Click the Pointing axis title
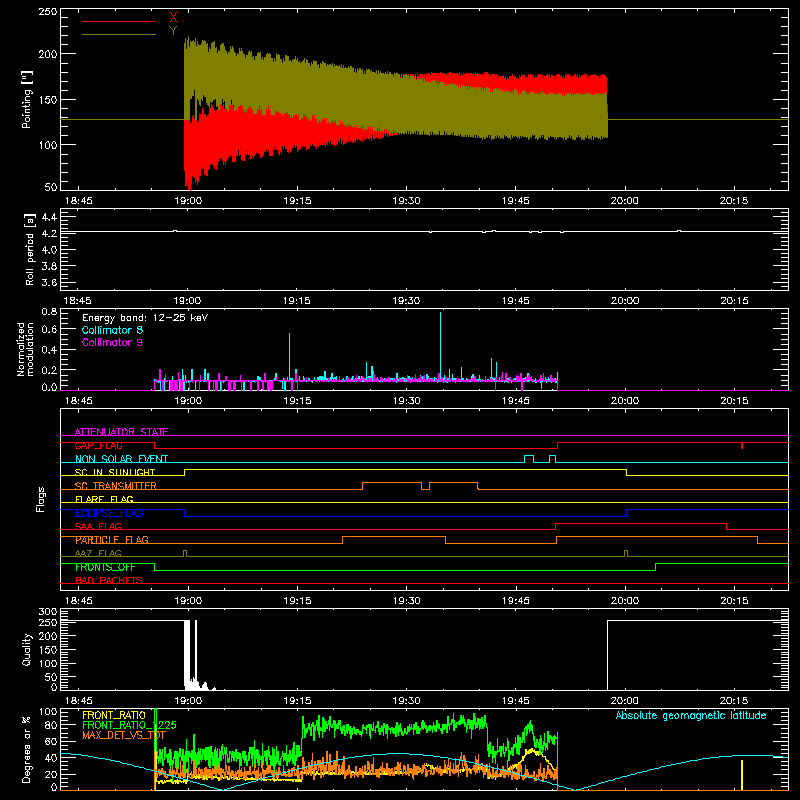This screenshot has width=800, height=800. click(x=27, y=99)
